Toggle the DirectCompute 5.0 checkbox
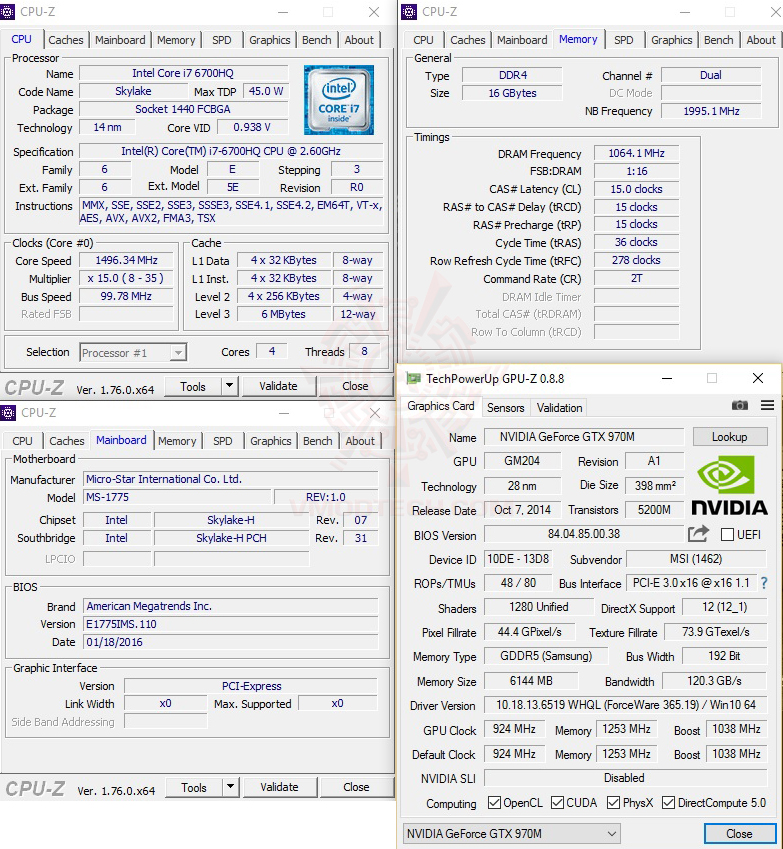Image resolution: width=783 pixels, height=849 pixels. click(669, 802)
